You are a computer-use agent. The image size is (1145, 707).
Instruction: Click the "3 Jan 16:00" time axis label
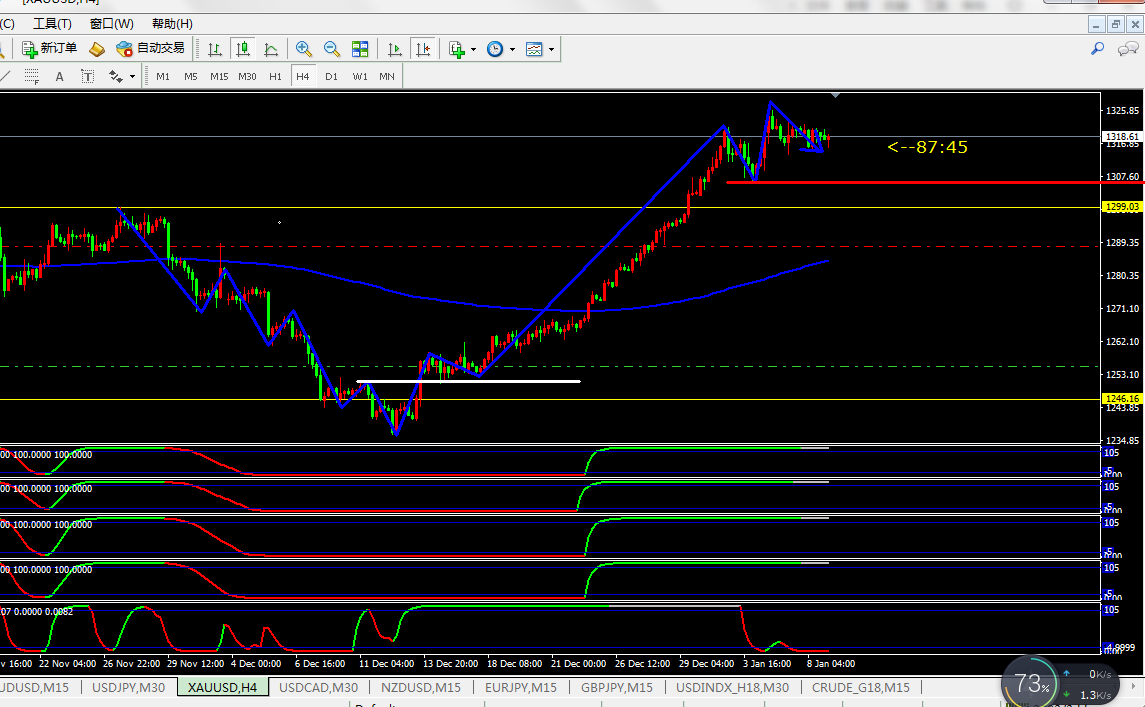tap(767, 664)
